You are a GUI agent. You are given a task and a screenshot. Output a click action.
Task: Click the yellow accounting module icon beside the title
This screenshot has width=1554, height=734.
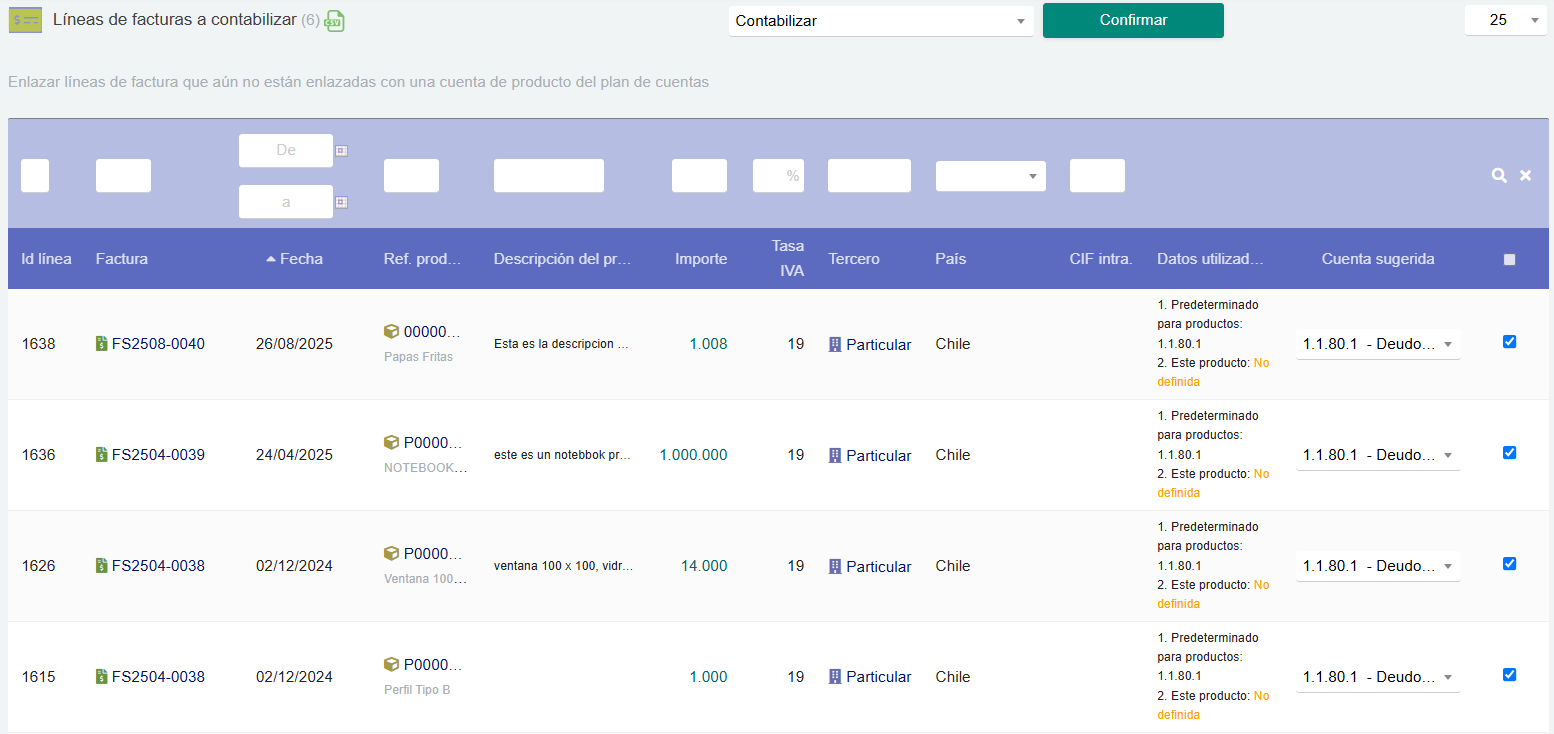pyautogui.click(x=25, y=19)
